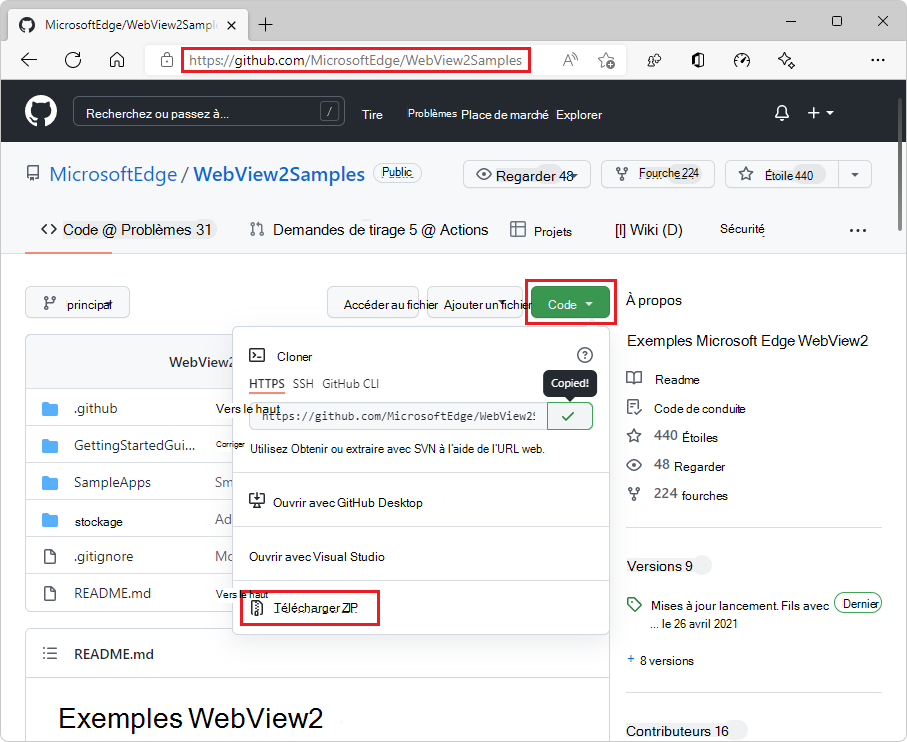Add page to favorites with the star icon
Image resolution: width=907 pixels, height=742 pixels.
tap(606, 60)
